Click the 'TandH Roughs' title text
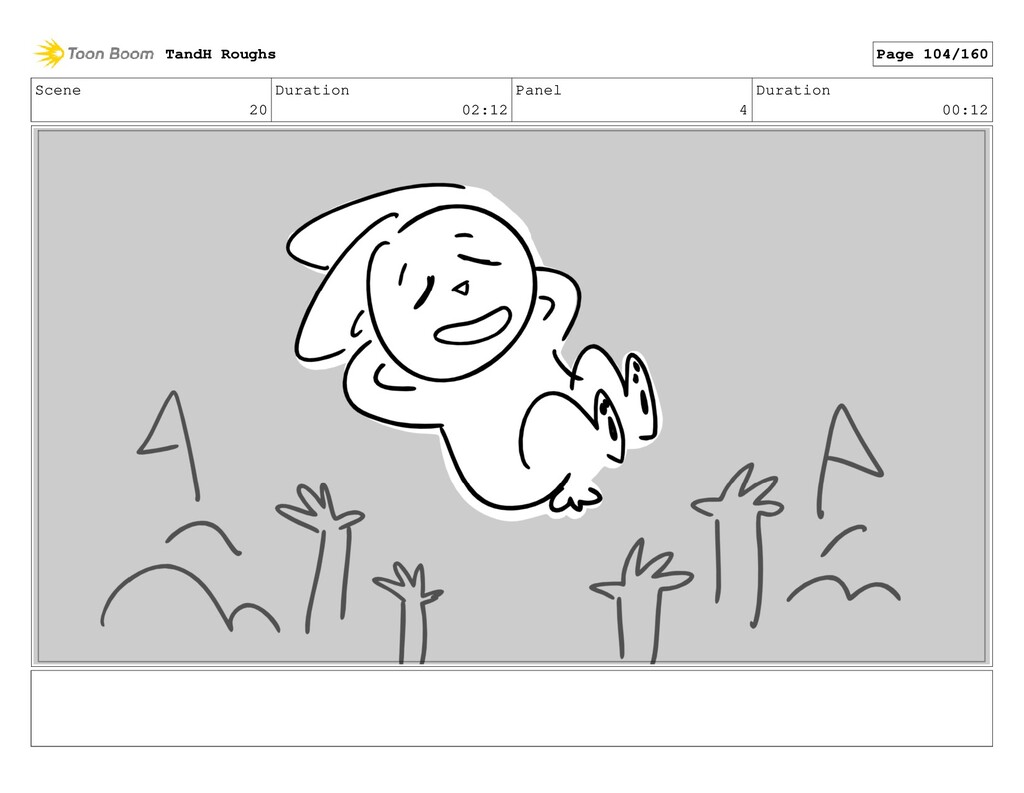 tap(220, 54)
